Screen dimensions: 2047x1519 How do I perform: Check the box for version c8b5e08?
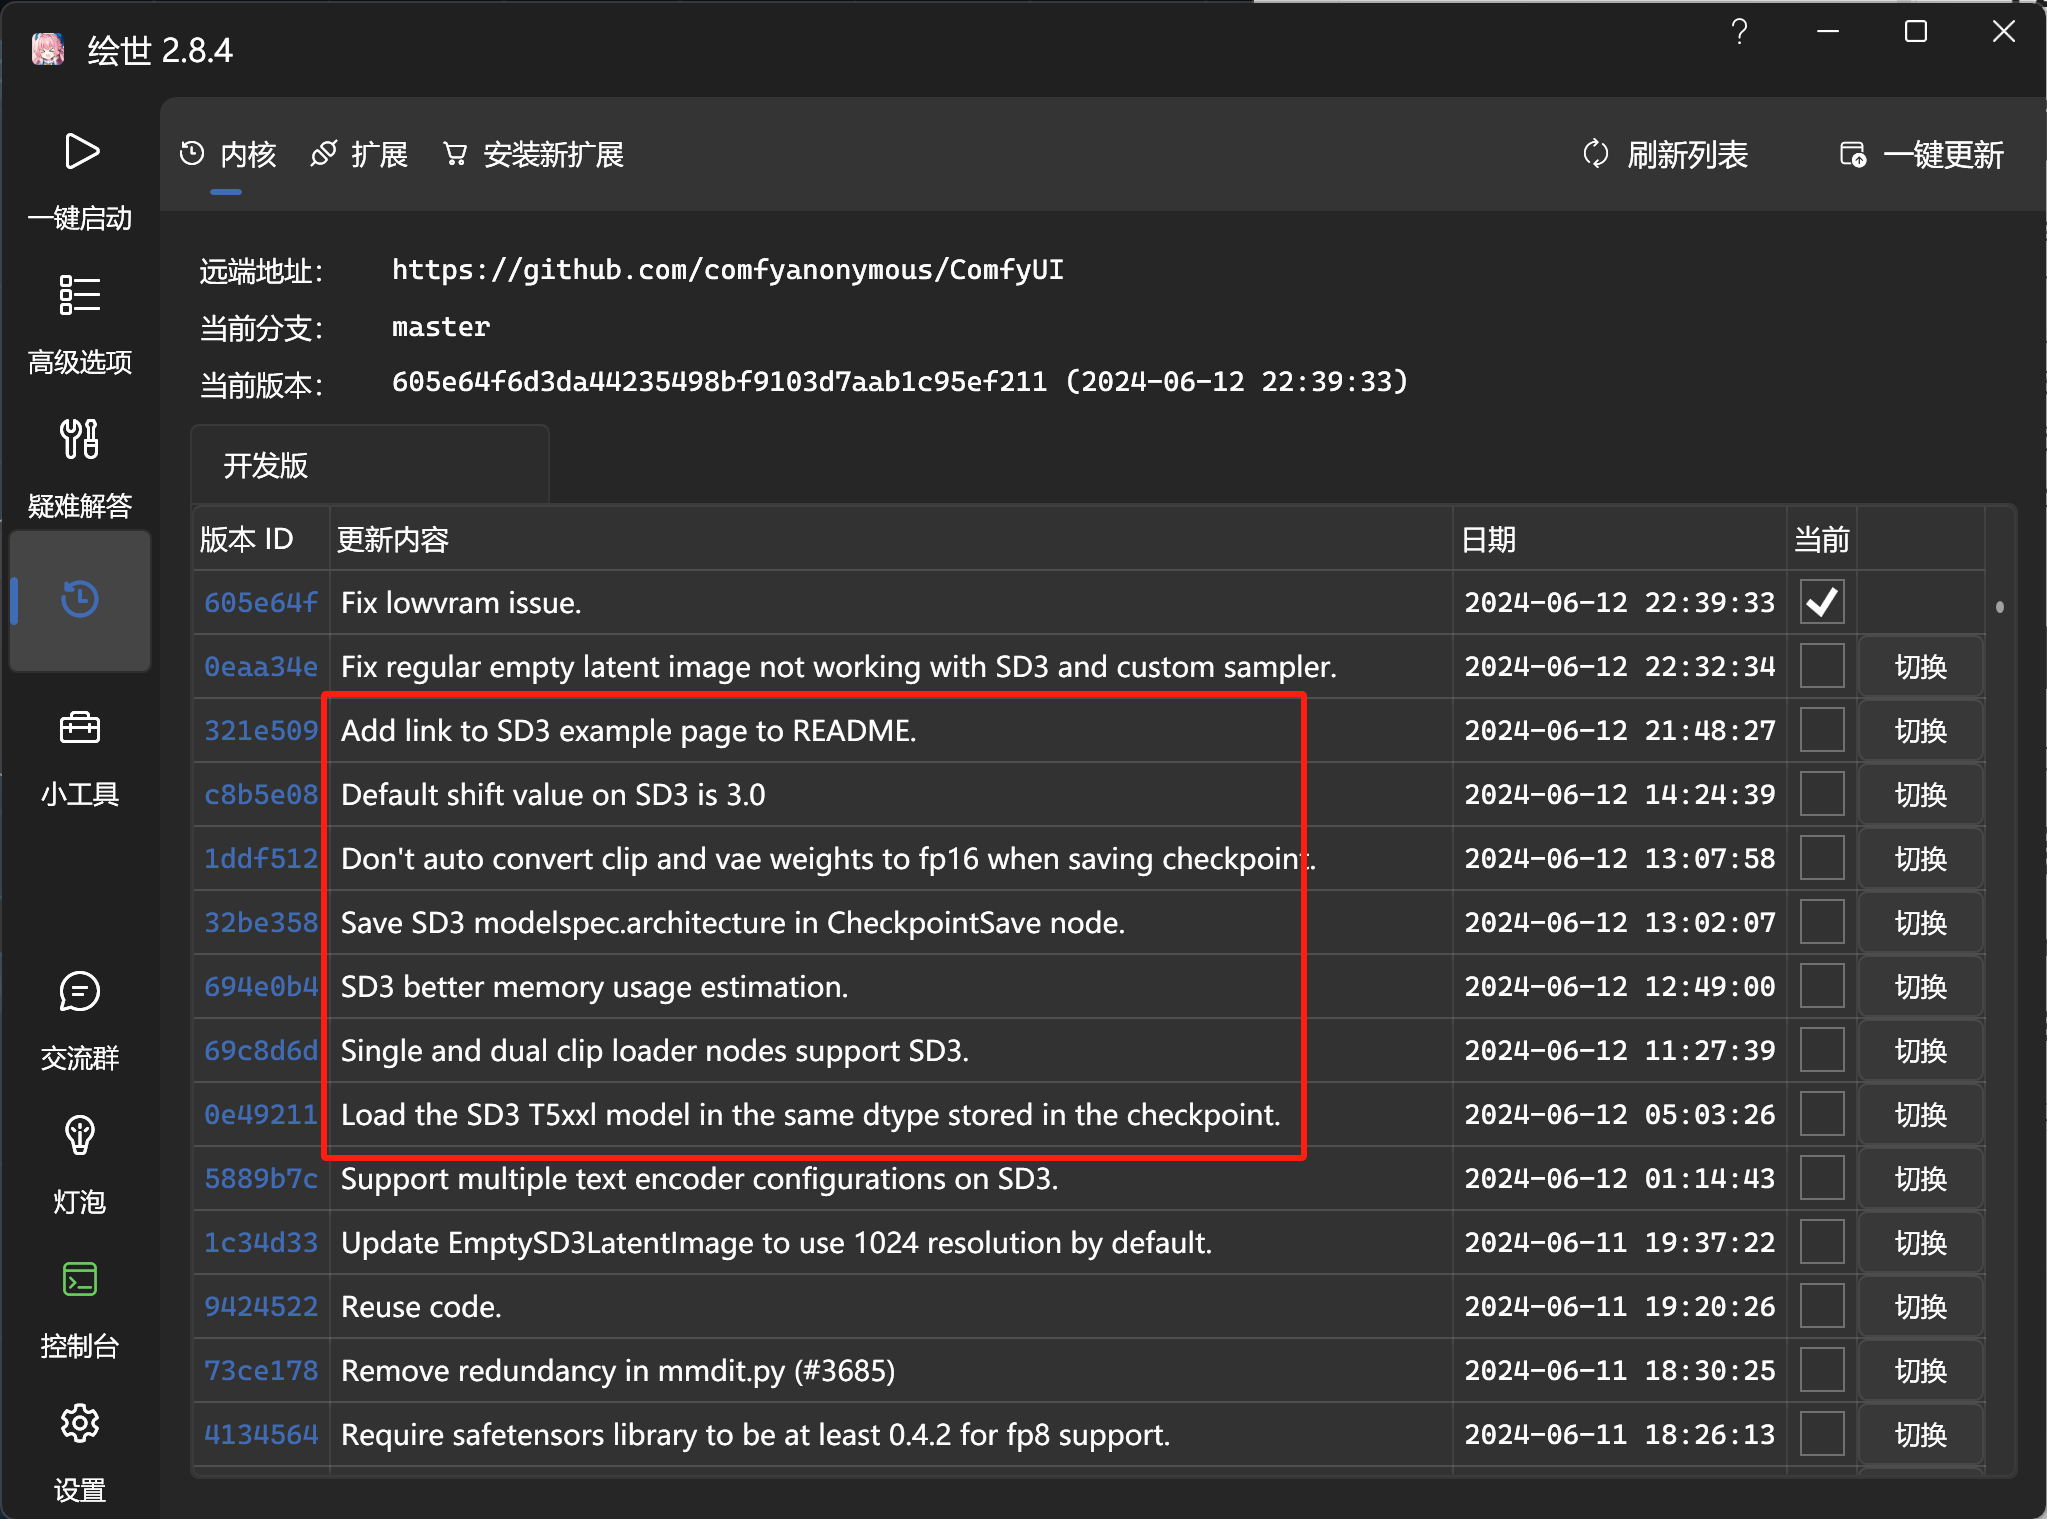[1822, 794]
